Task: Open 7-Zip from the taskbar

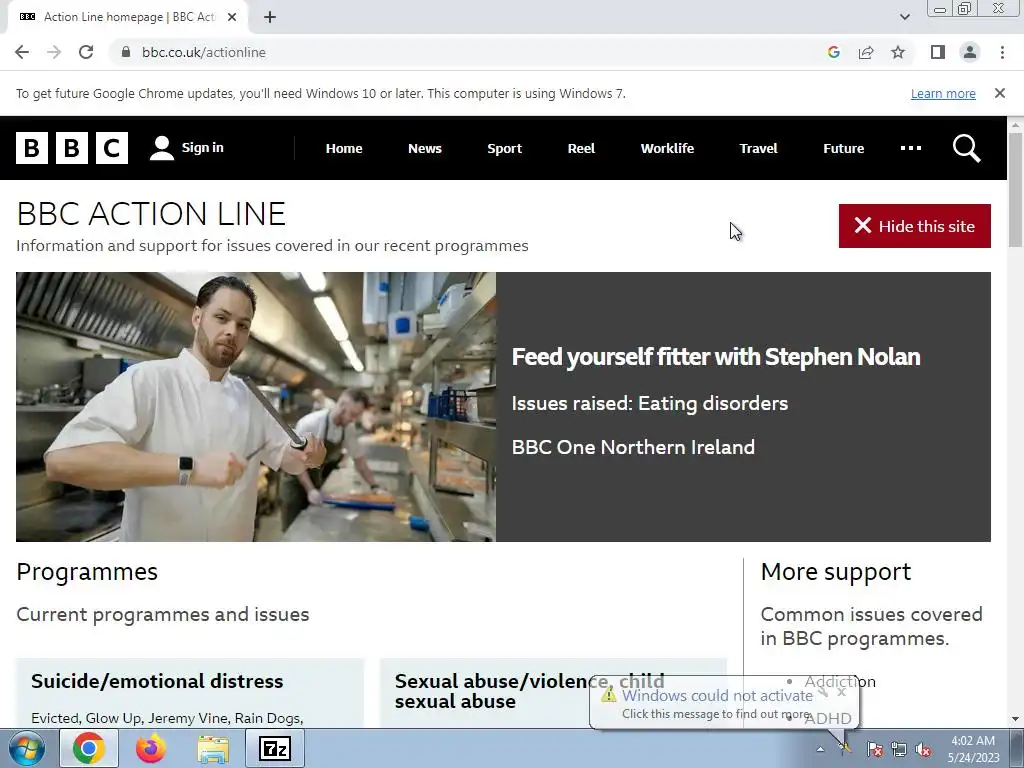Action: click(275, 748)
